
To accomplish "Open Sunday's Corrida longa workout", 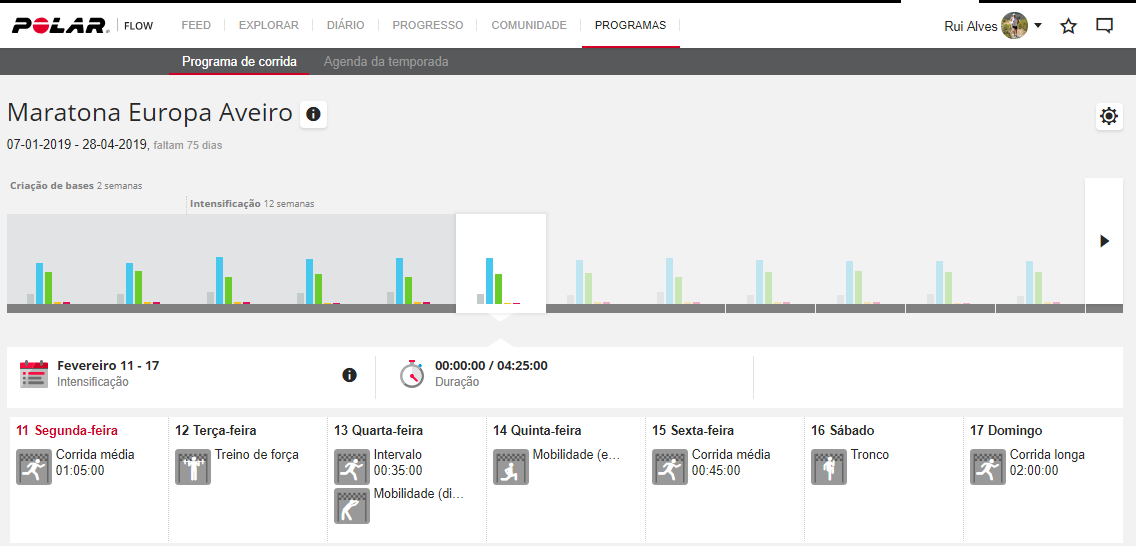I will tap(1047, 455).
